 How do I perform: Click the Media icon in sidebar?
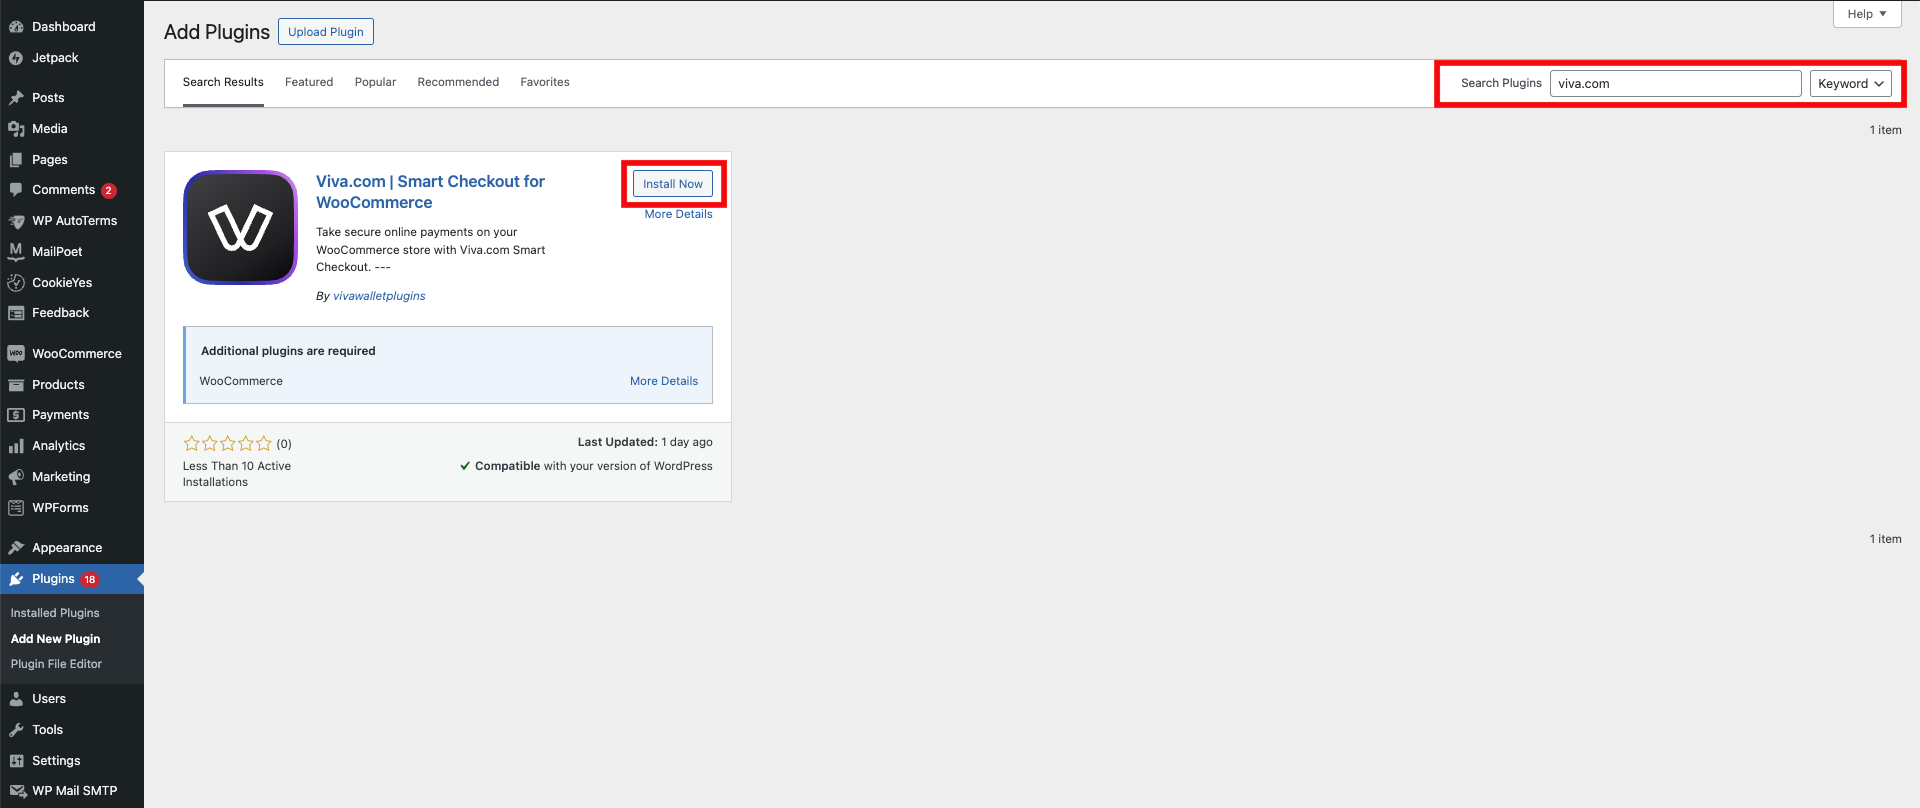coord(16,129)
